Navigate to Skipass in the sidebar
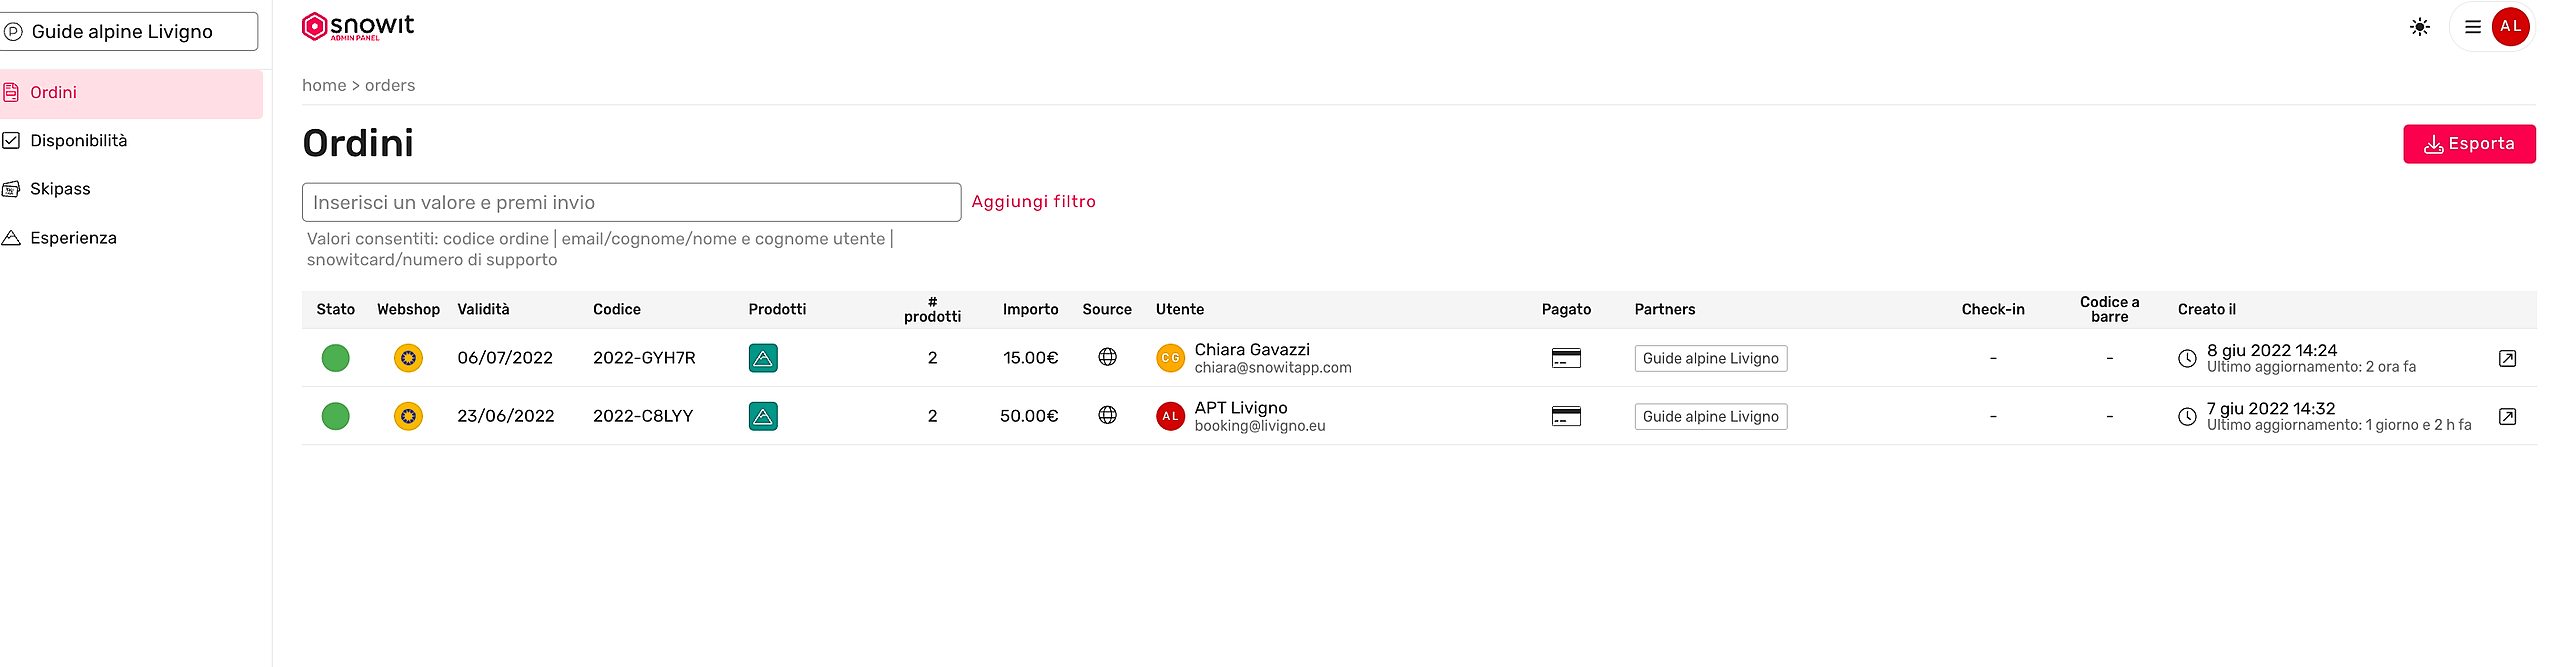 click(60, 189)
